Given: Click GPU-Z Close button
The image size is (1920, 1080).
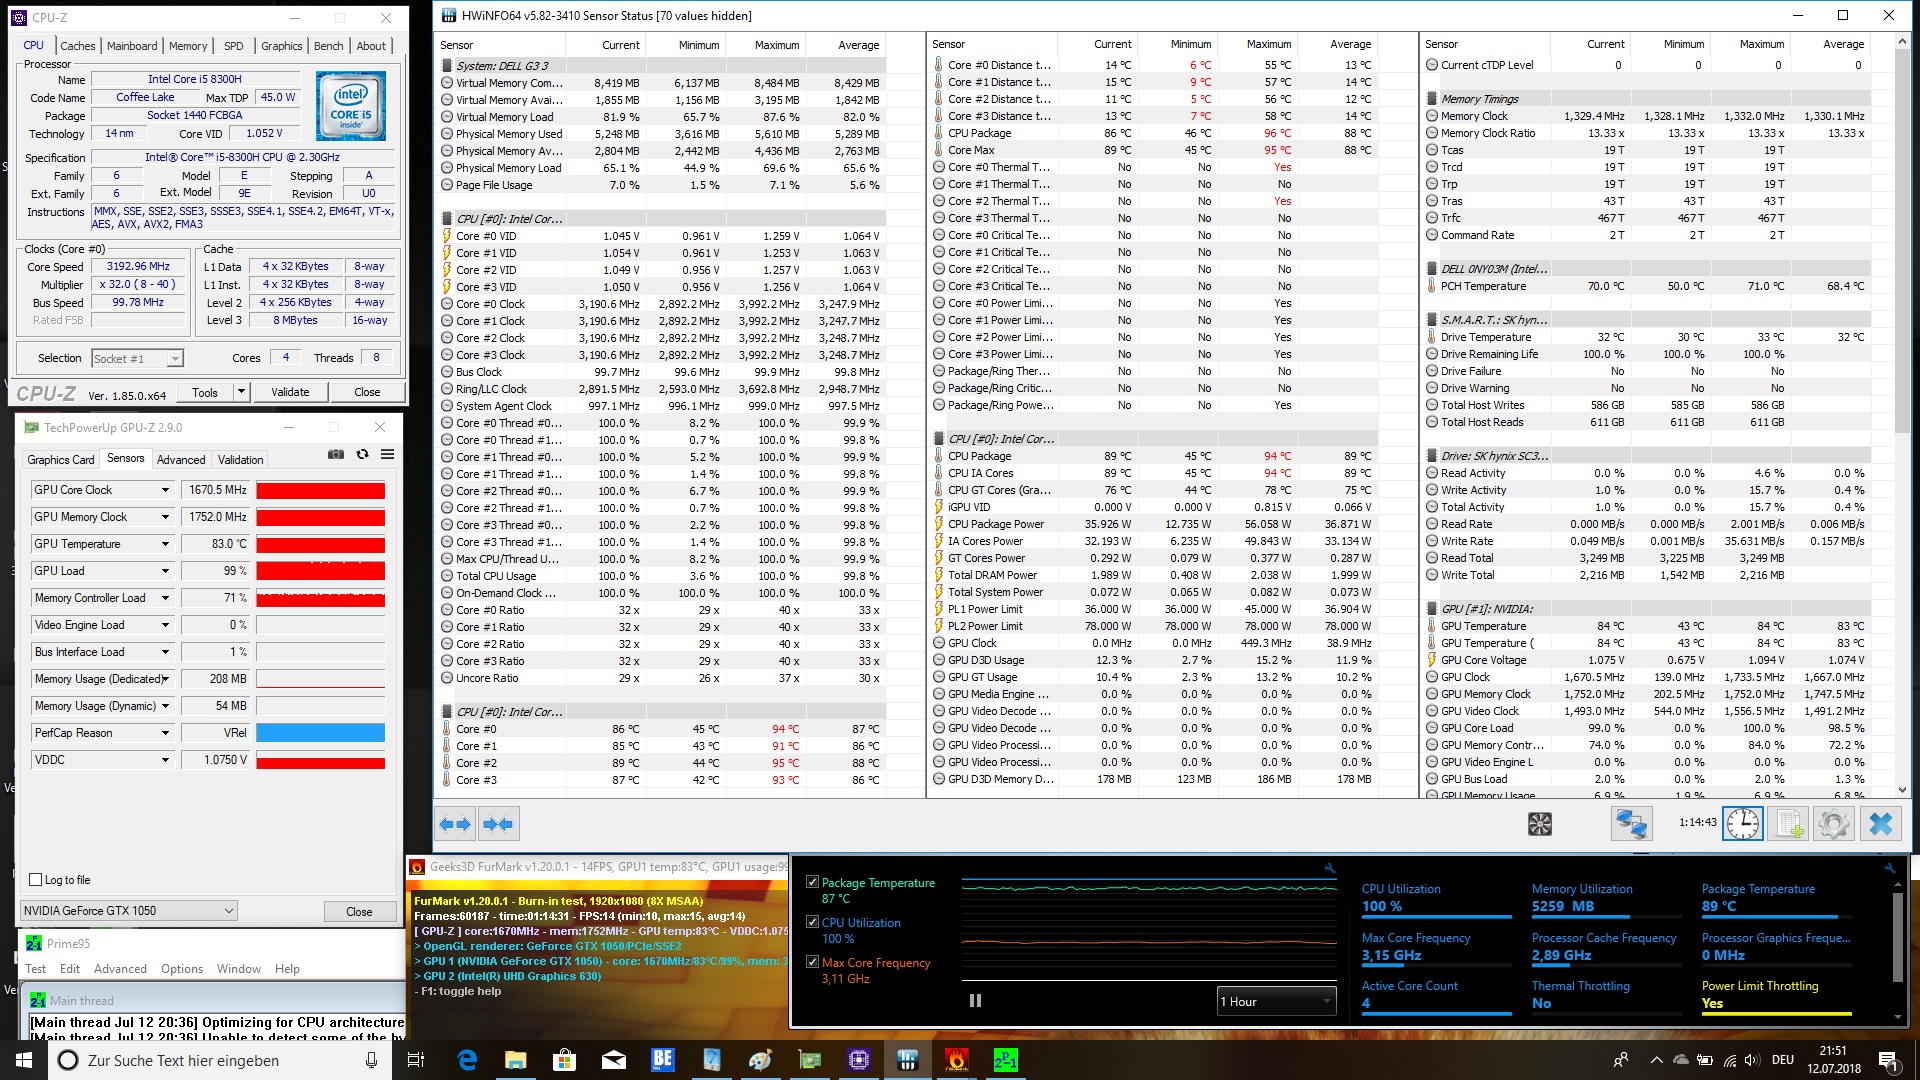Looking at the screenshot, I should [x=359, y=911].
